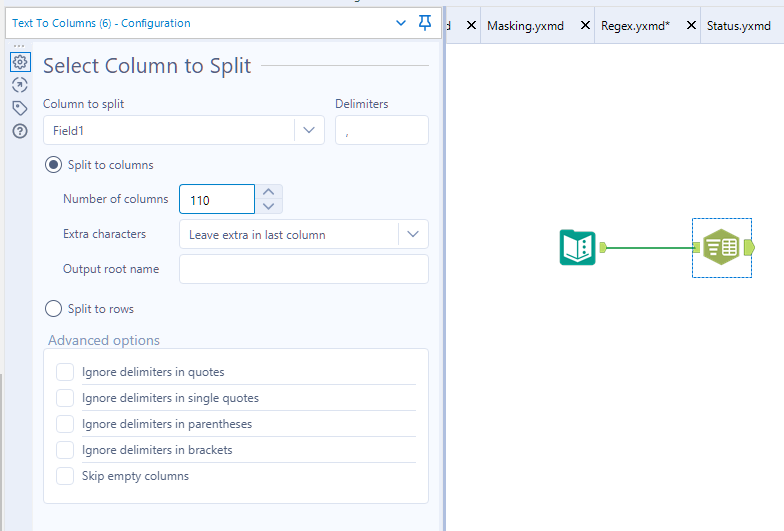Viewport: 784px width, 531px height.
Task: Toggle Ignore delimiters in brackets checkbox
Action: 65,450
